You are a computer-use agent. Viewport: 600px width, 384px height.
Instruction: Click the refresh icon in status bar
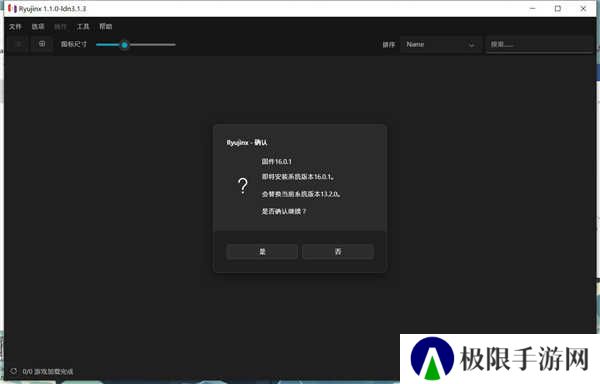coord(13,371)
